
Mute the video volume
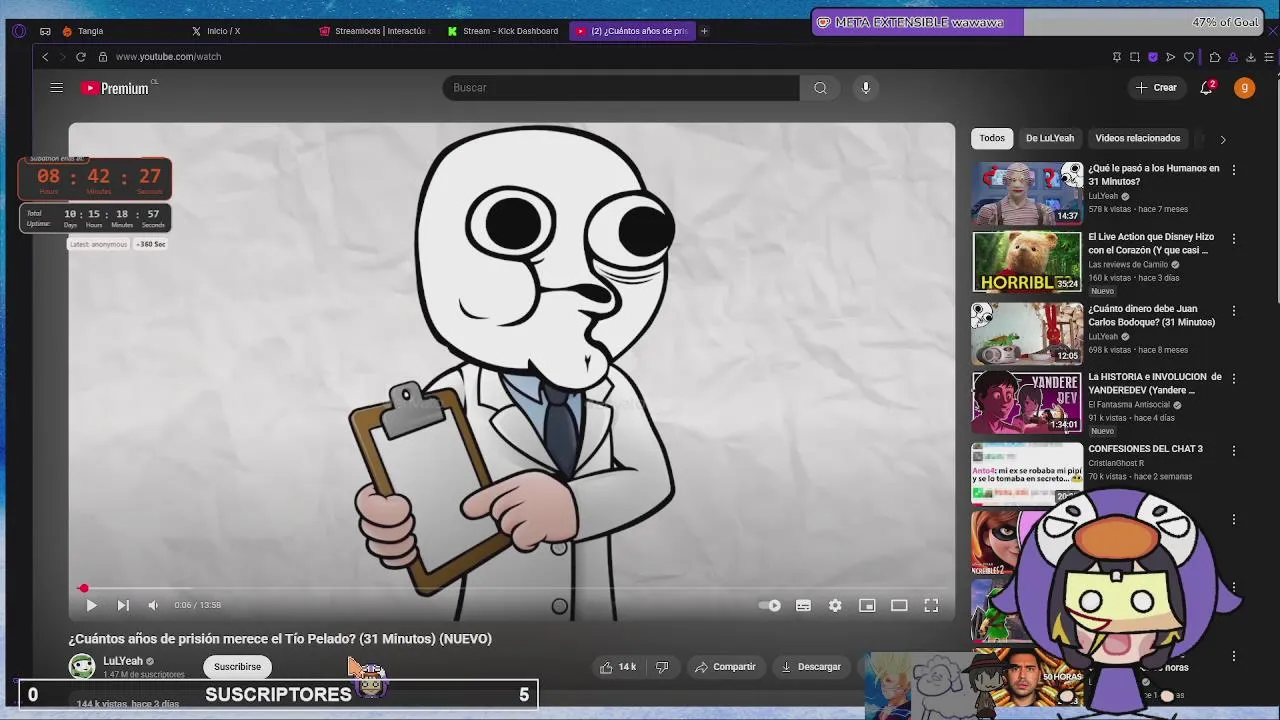tap(153, 605)
